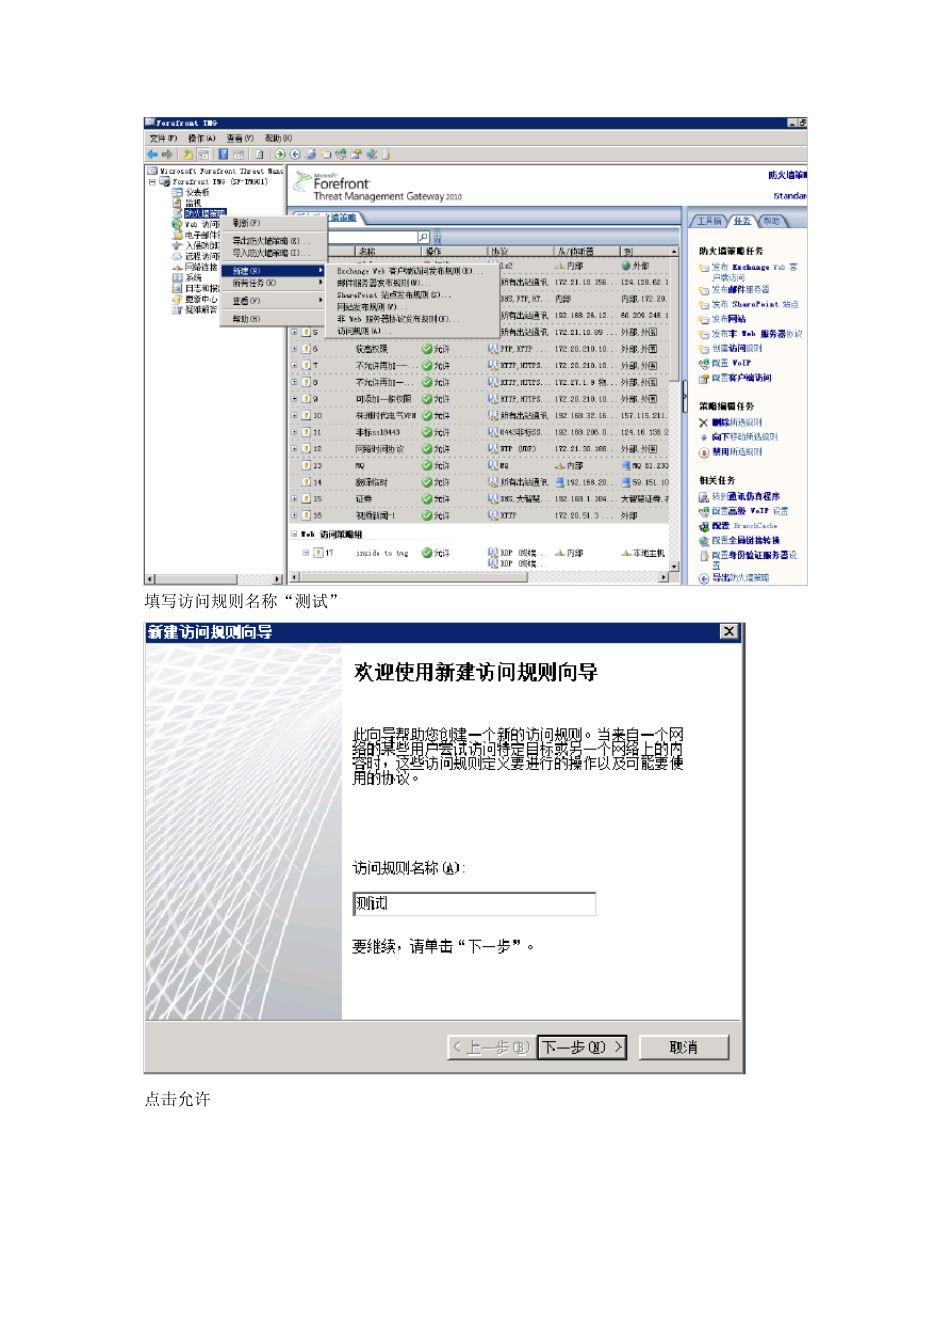Click the 配置 BranchCache related task link

click(744, 525)
